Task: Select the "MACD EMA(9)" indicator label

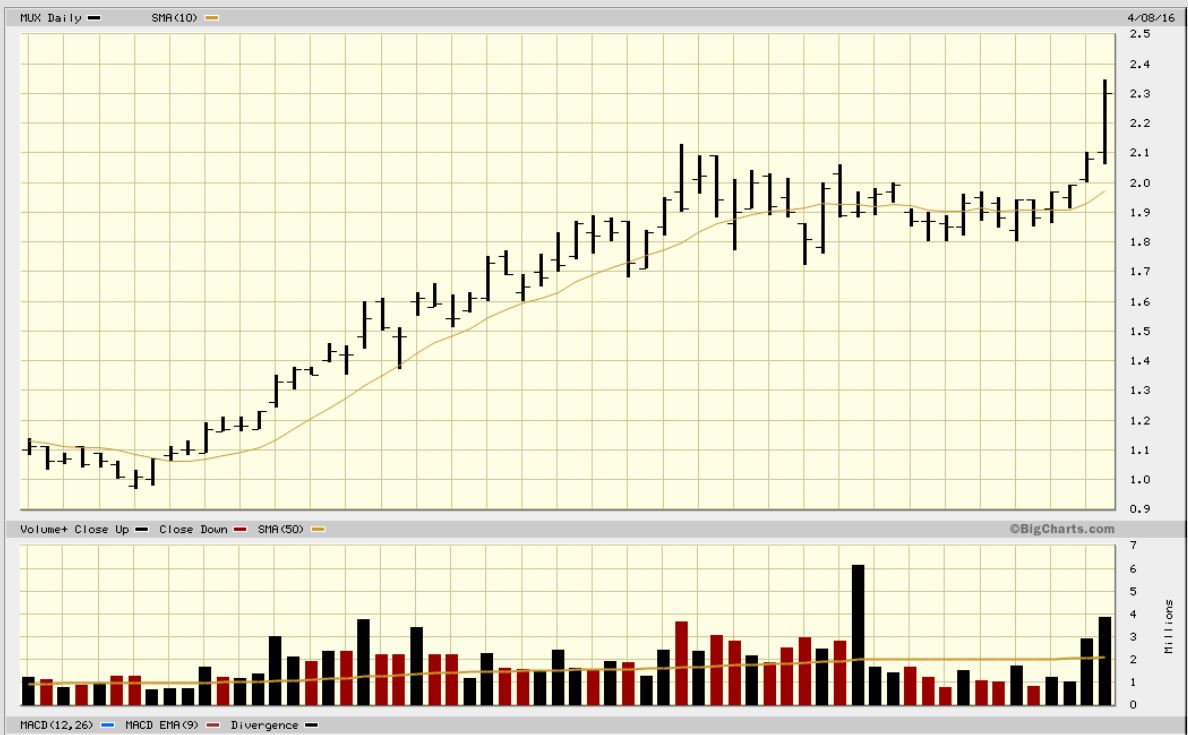Action: coord(161,726)
